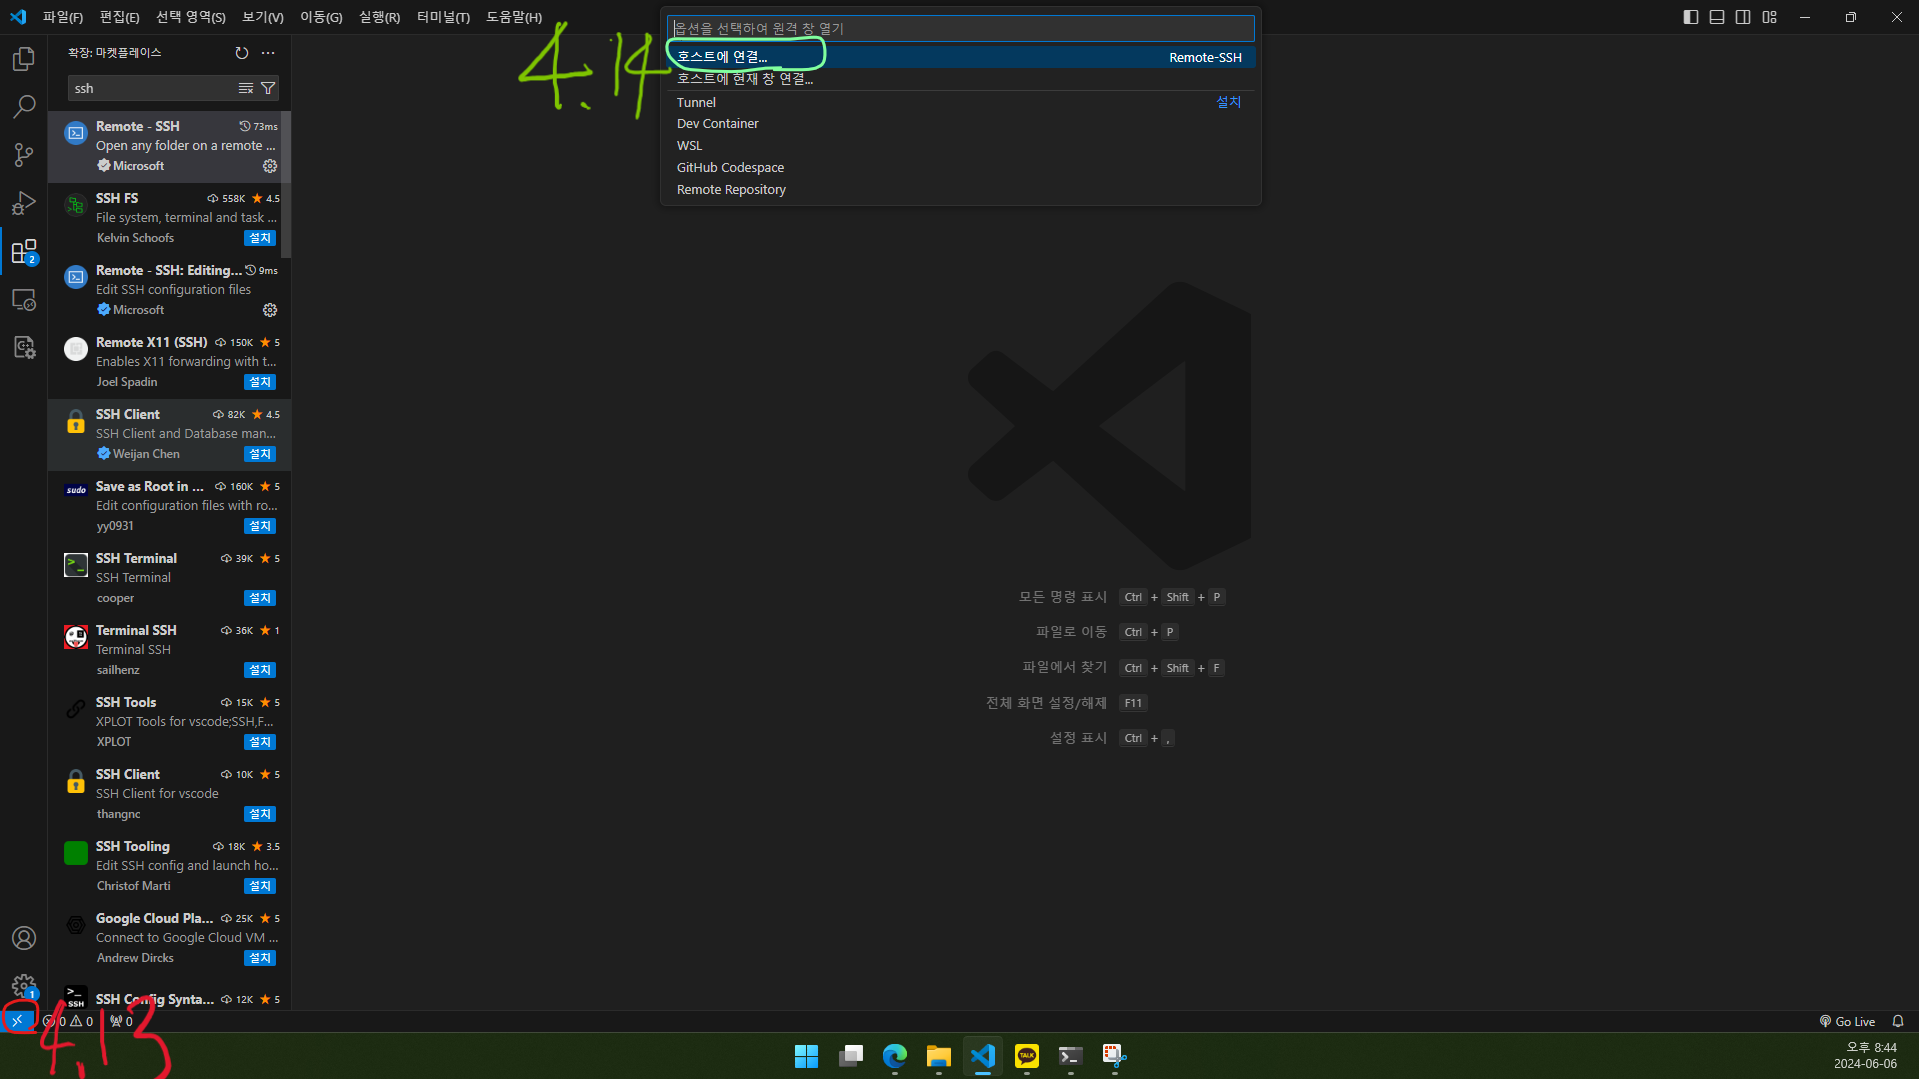Open the 실행(R) menu
The height and width of the screenshot is (1079, 1919).
pyautogui.click(x=380, y=17)
